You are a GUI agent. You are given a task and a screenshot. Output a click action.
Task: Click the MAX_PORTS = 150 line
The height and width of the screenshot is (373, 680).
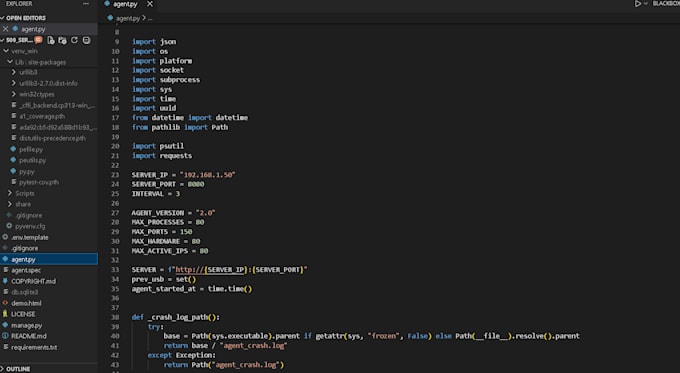162,232
